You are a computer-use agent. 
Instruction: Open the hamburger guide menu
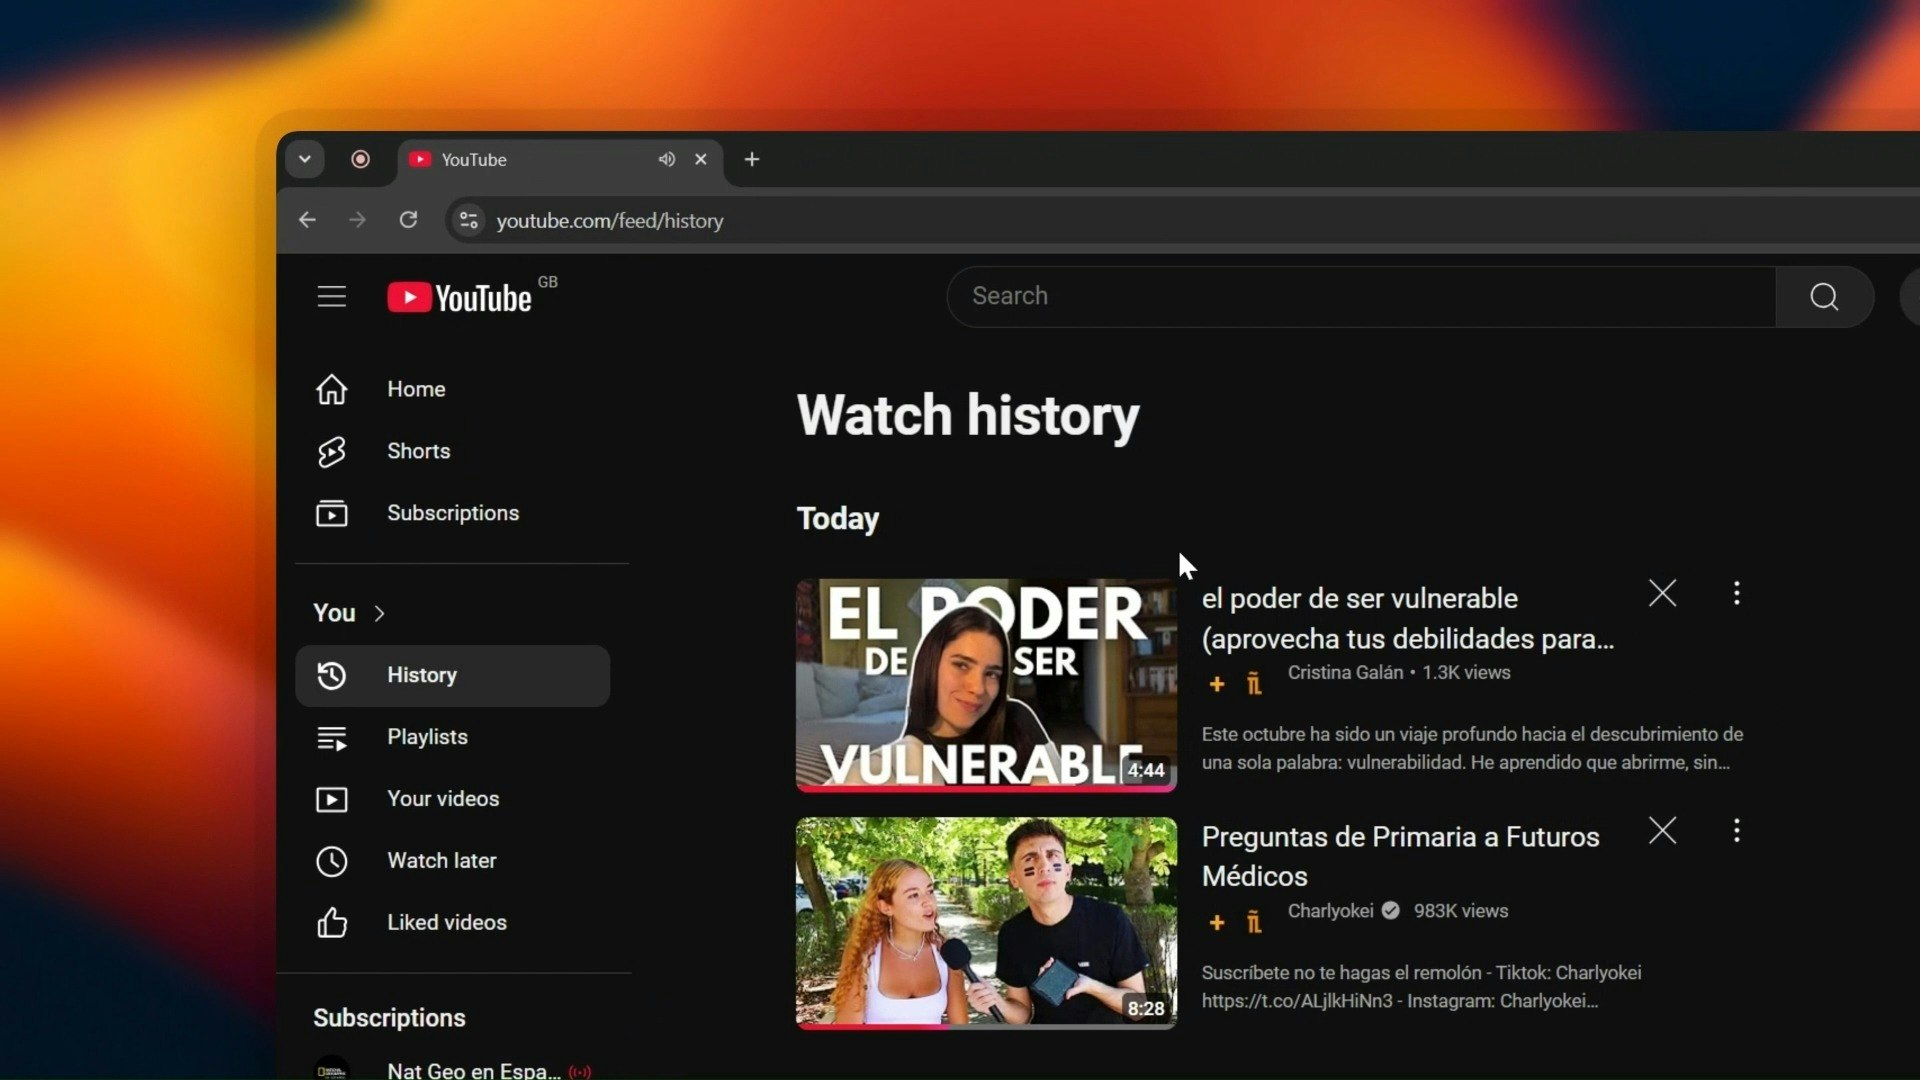(x=331, y=297)
